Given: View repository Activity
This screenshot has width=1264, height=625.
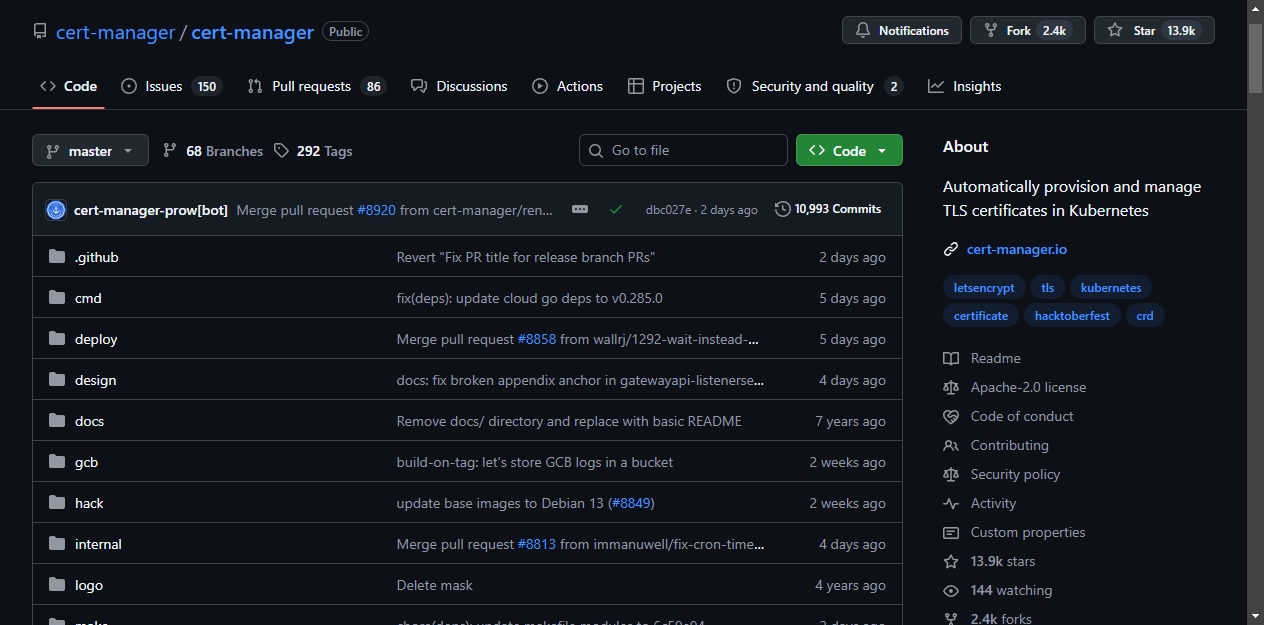Looking at the screenshot, I should (980, 503).
